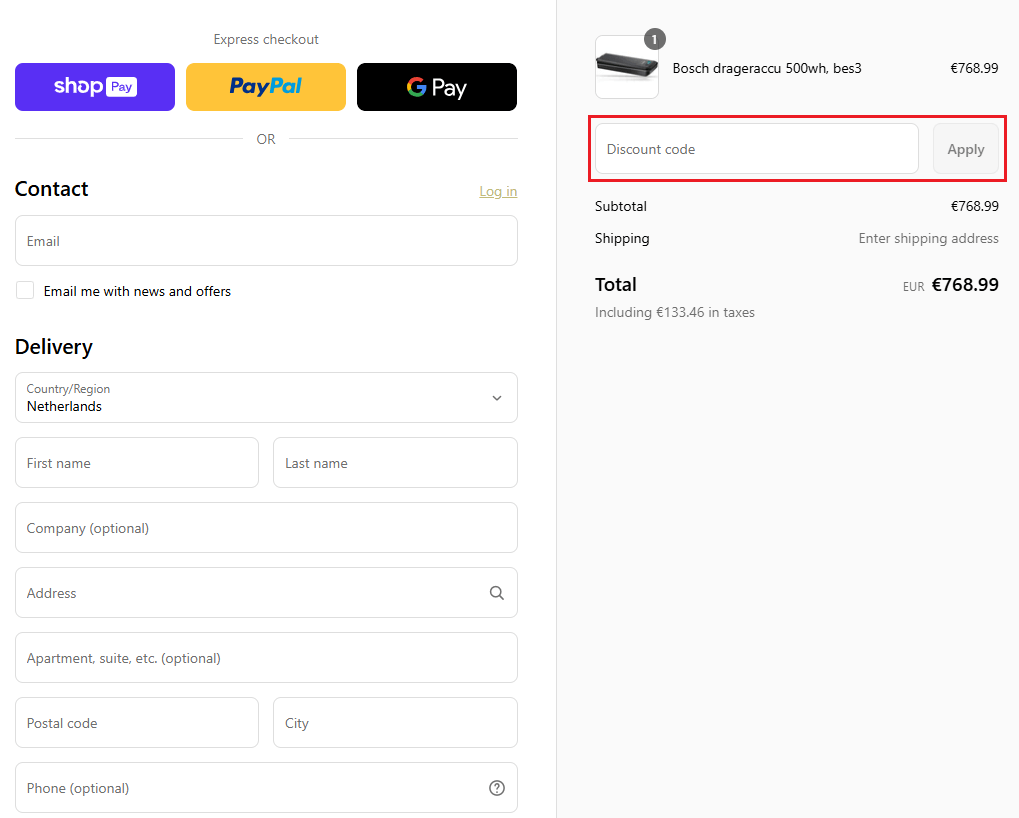Click the quantity badge on product image
Screen dimensions: 1019x818
click(x=655, y=39)
